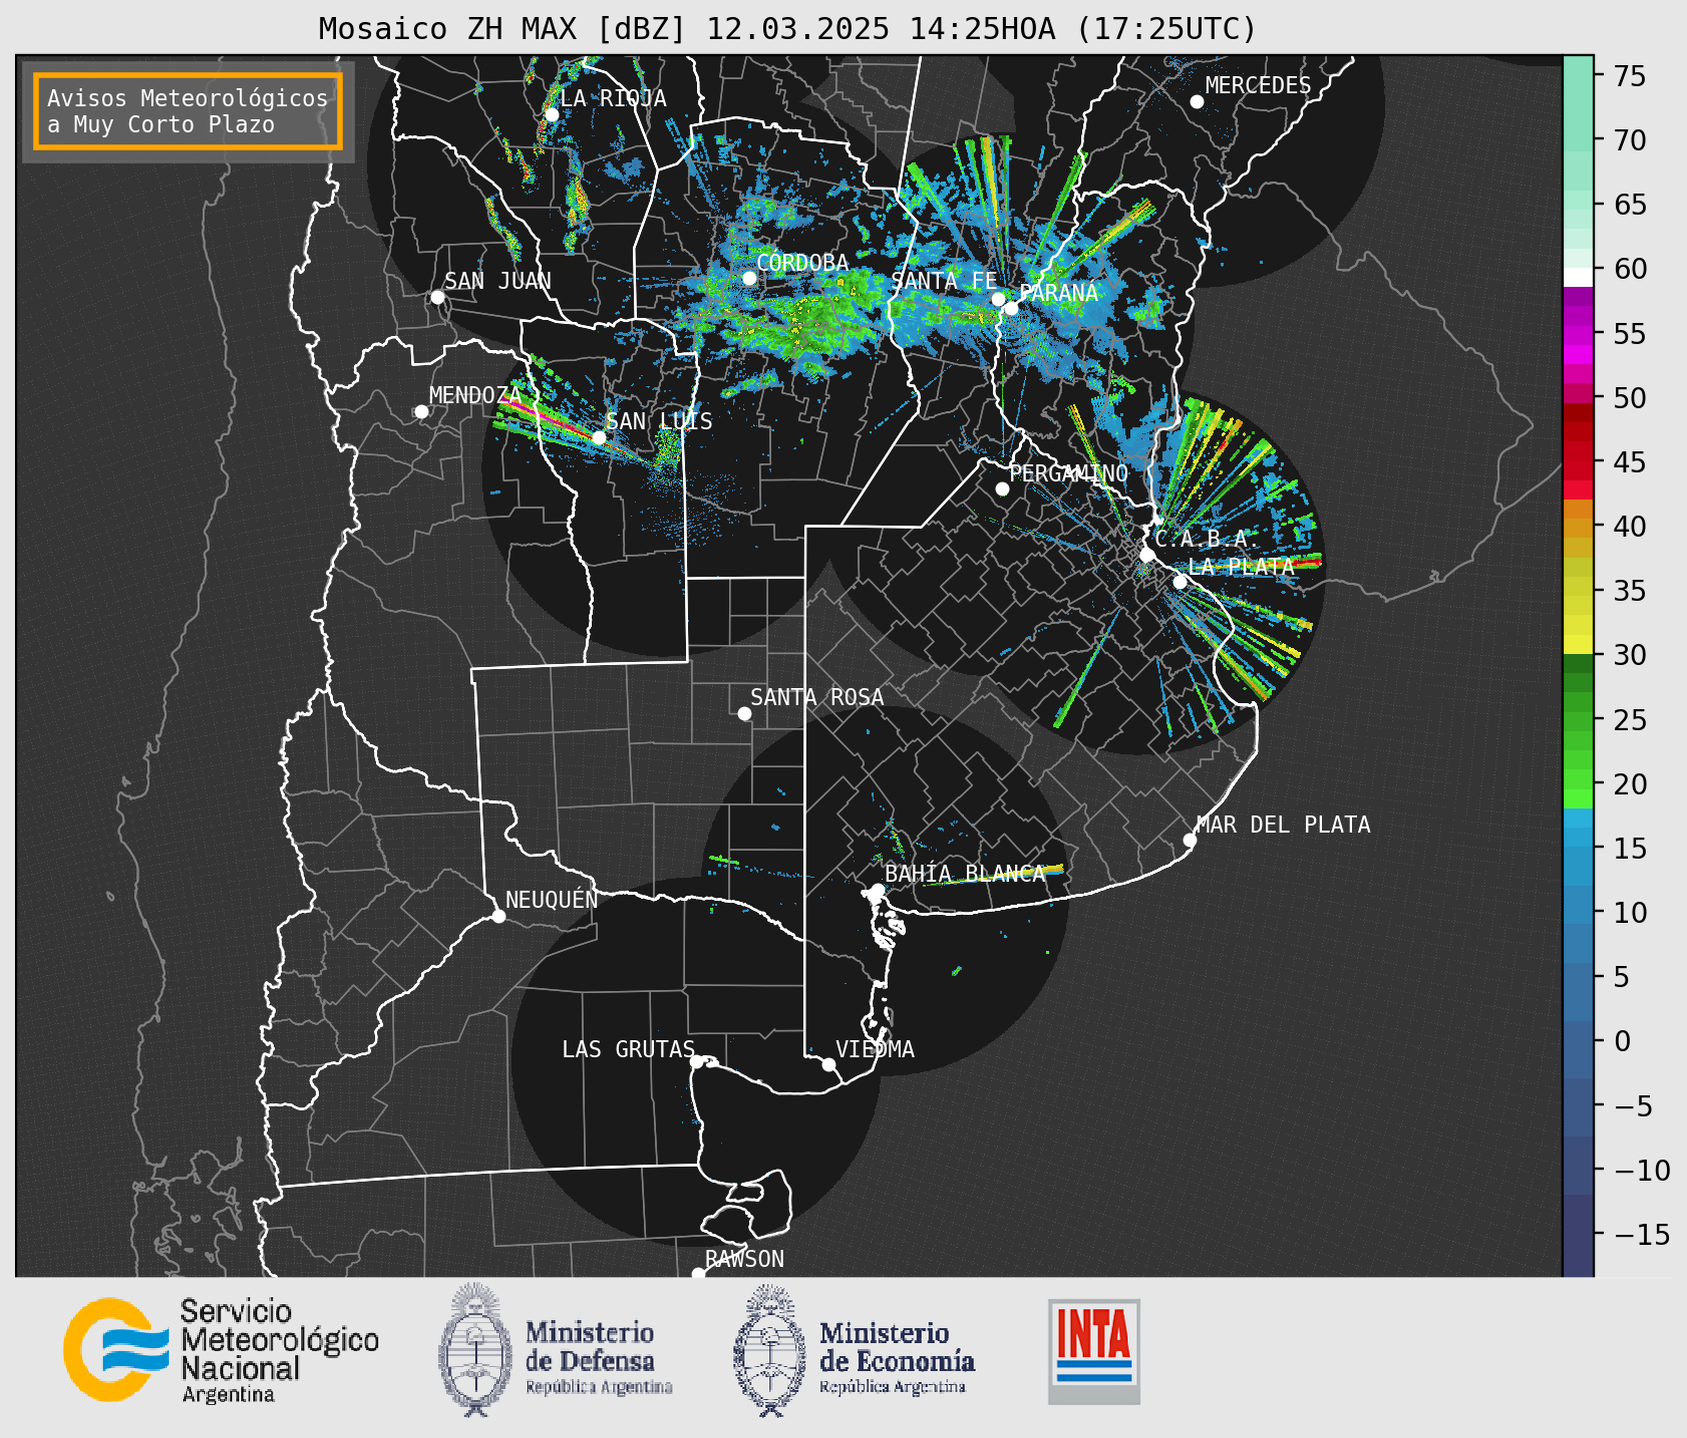The image size is (1687, 1438).
Task: Click the Ministerio de Economía coat of arms
Action: point(770,1350)
